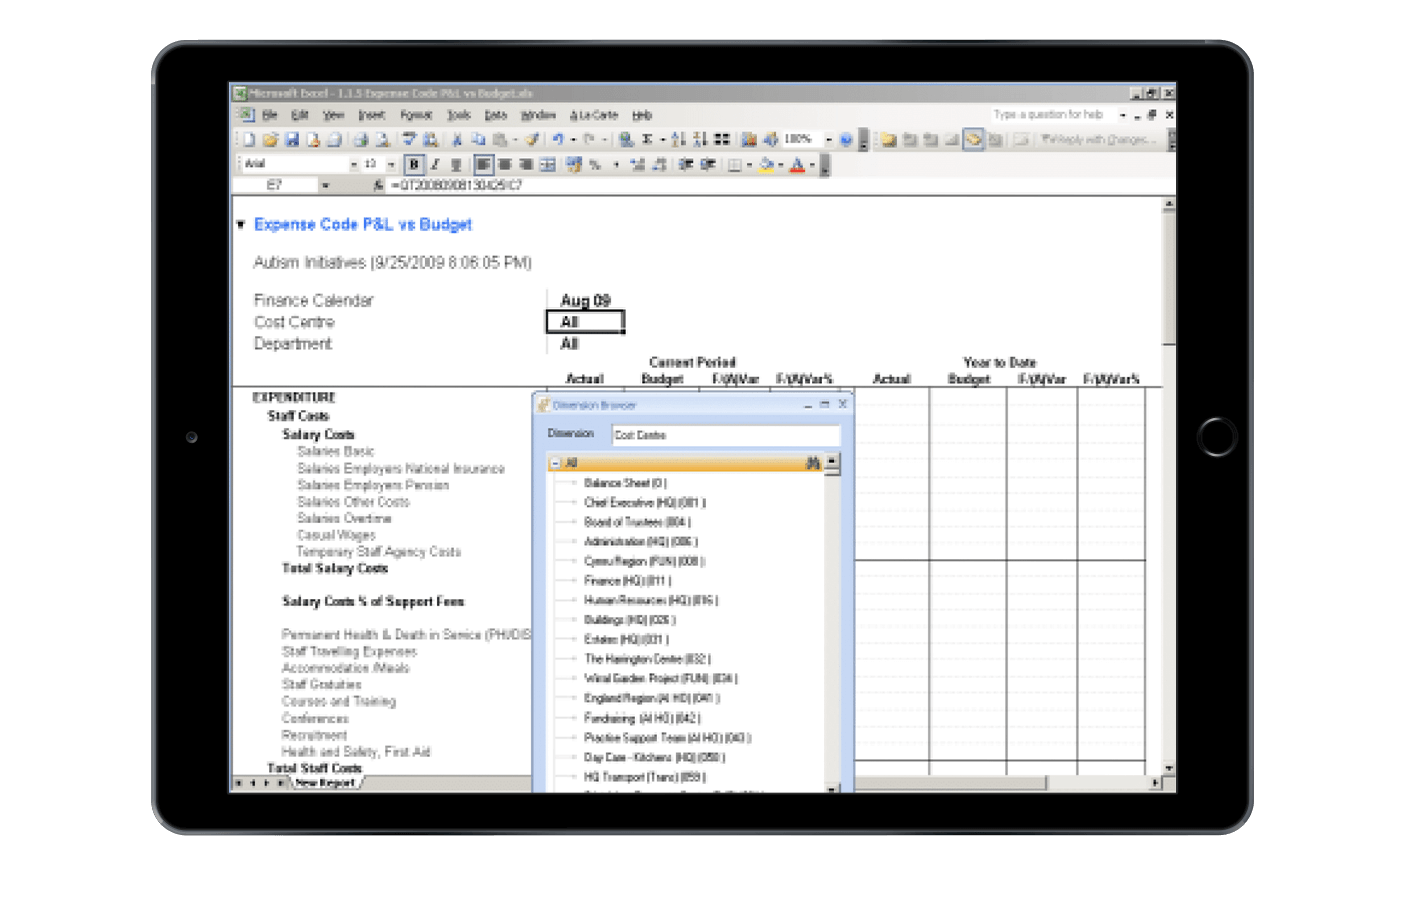
Task: Open the font color dropdown arrow
Action: click(812, 164)
